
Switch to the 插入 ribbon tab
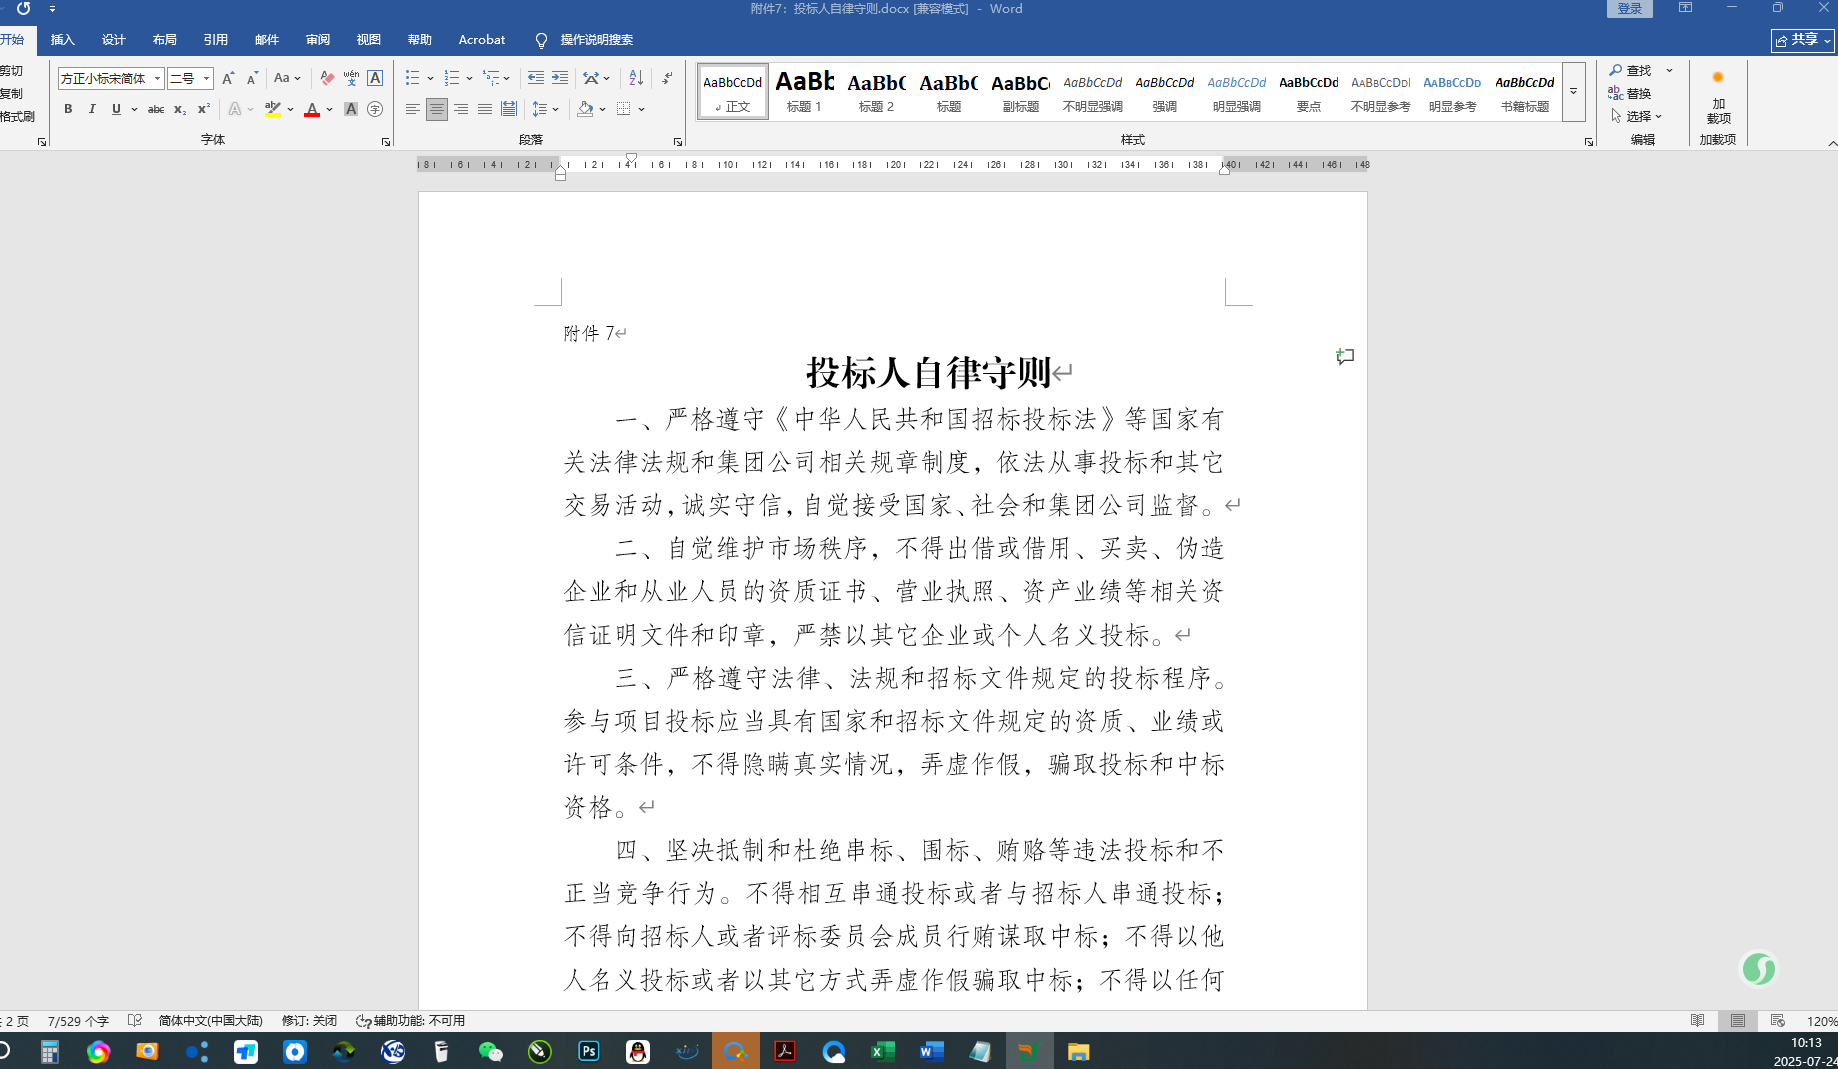point(62,40)
